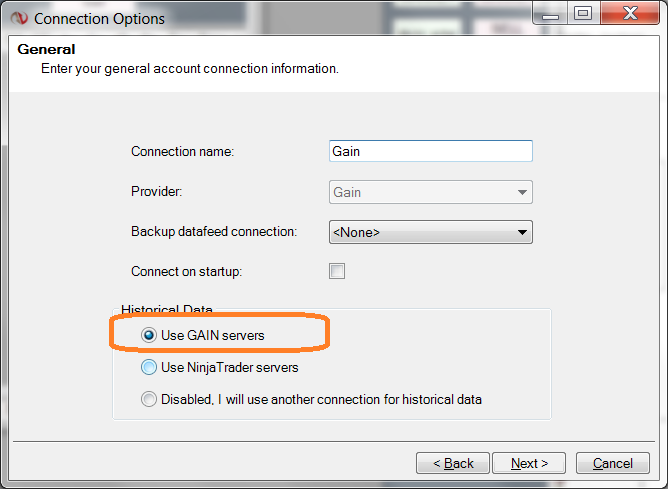
Task: Click the Connect on startup label
Action: point(186,271)
